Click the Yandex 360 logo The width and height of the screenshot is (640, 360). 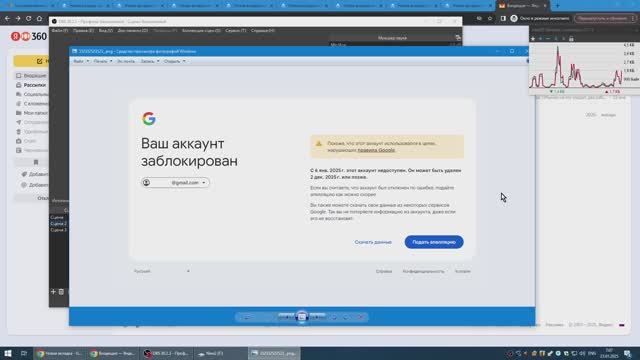point(29,36)
